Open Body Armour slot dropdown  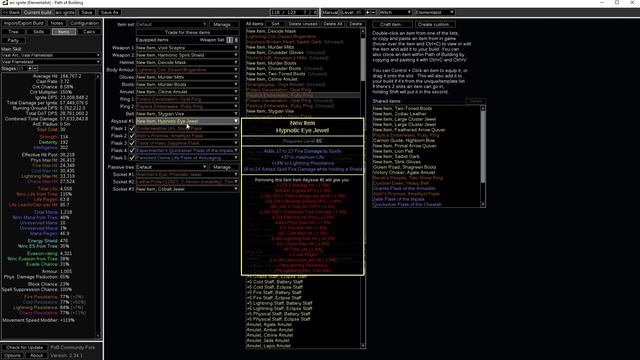tap(187, 70)
